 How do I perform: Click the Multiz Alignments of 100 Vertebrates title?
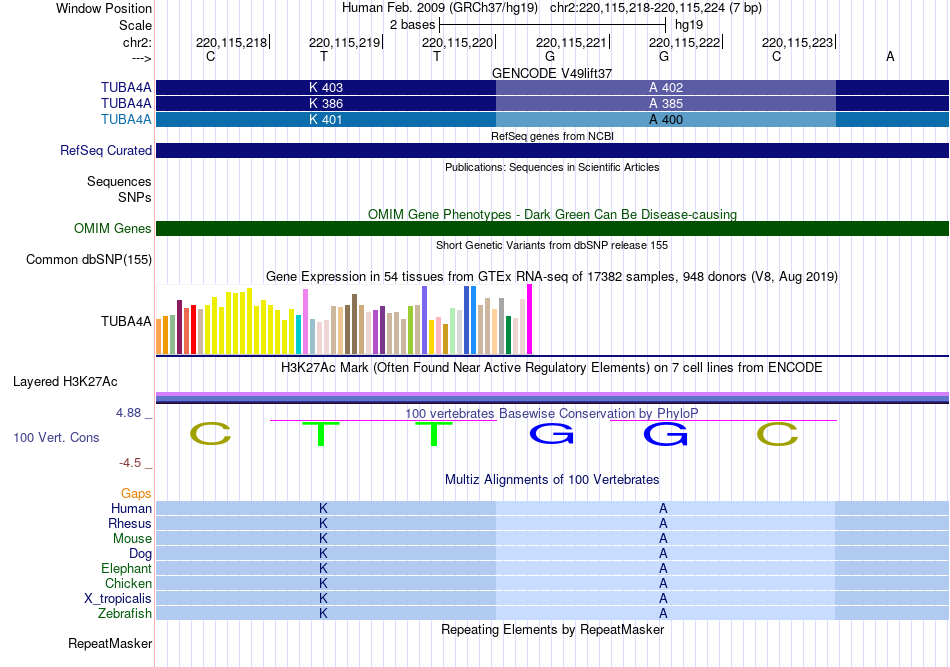552,479
